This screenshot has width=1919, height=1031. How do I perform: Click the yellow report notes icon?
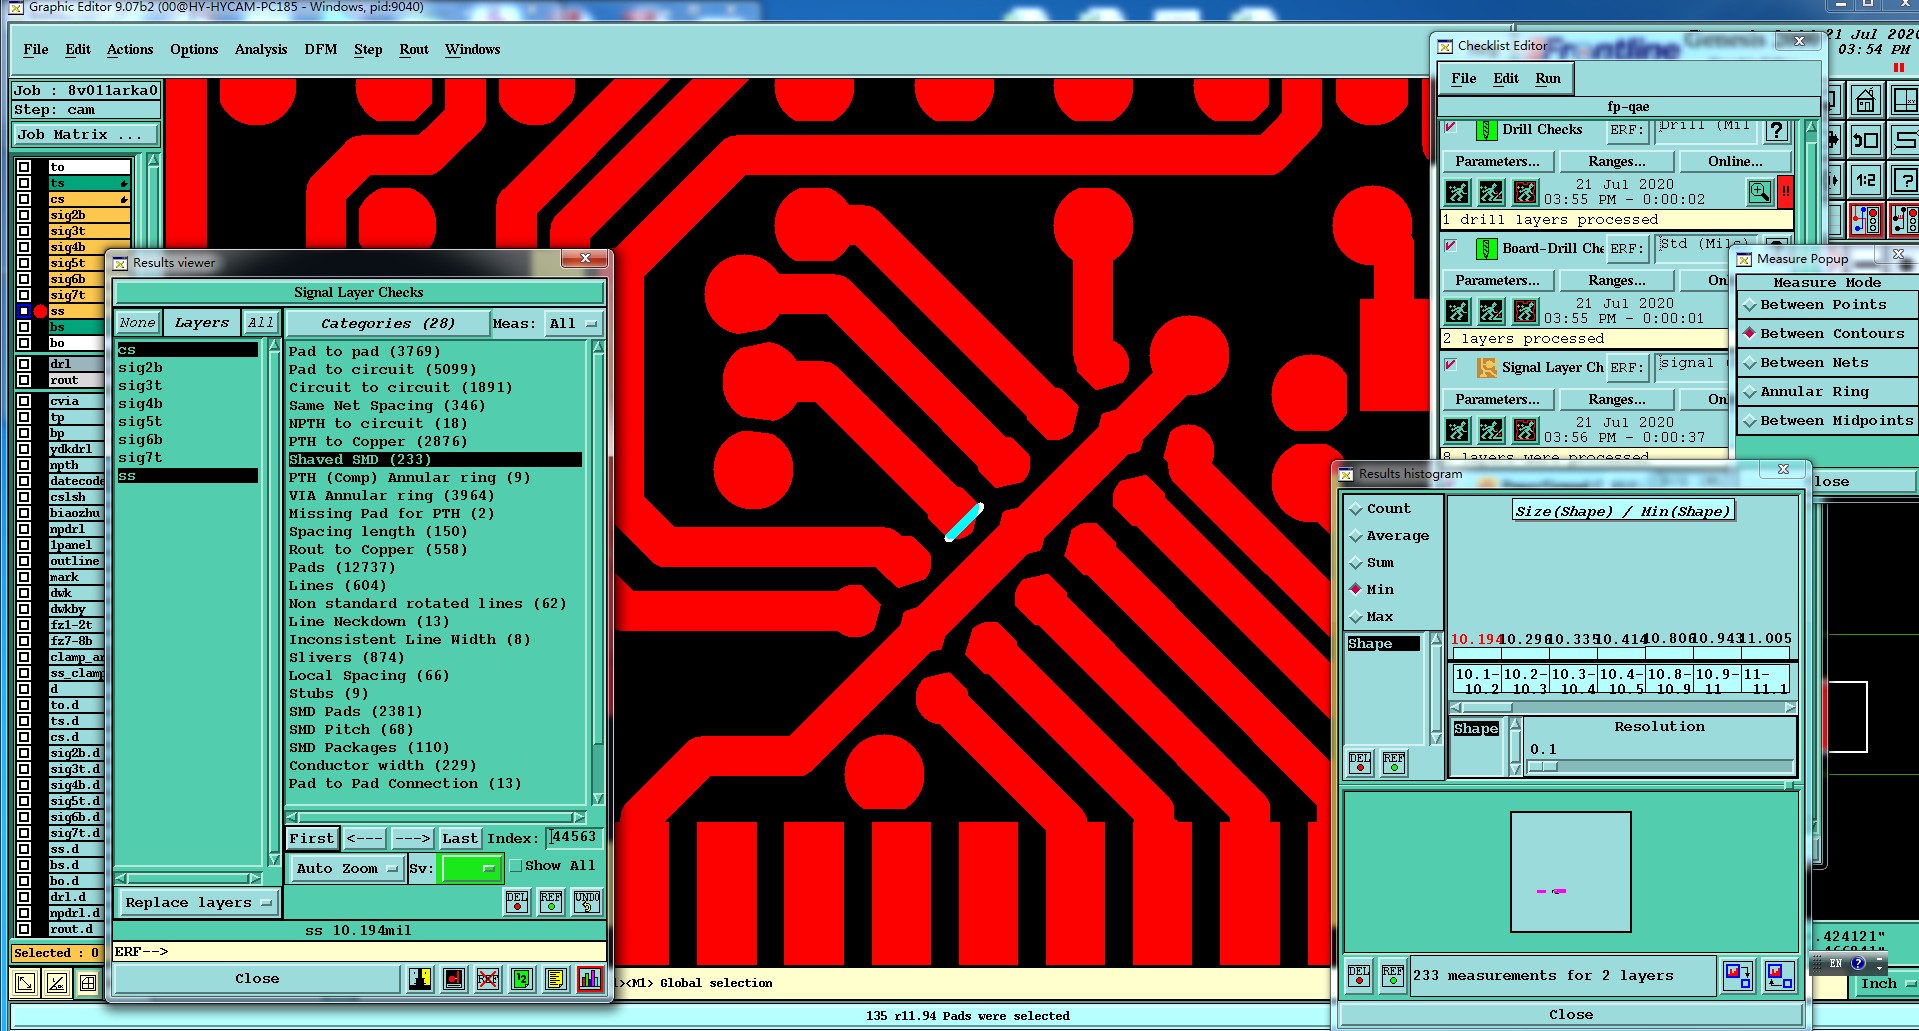coord(556,979)
